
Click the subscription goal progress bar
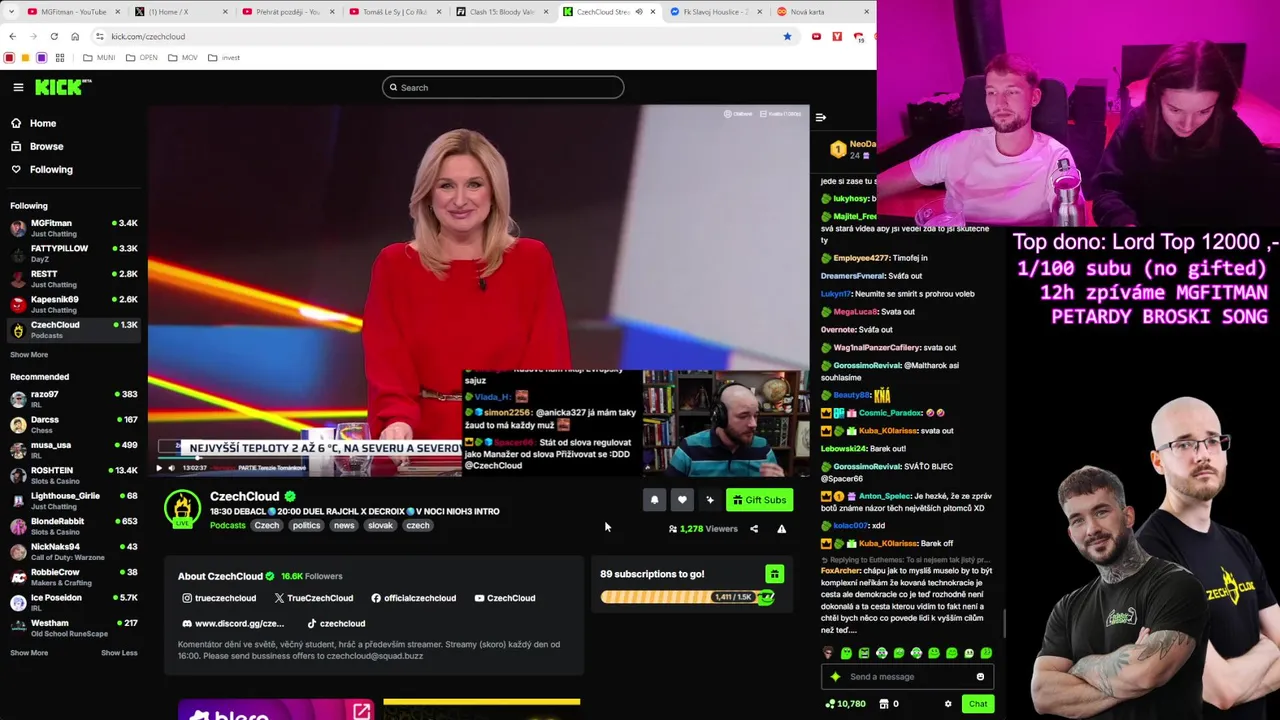coord(688,597)
